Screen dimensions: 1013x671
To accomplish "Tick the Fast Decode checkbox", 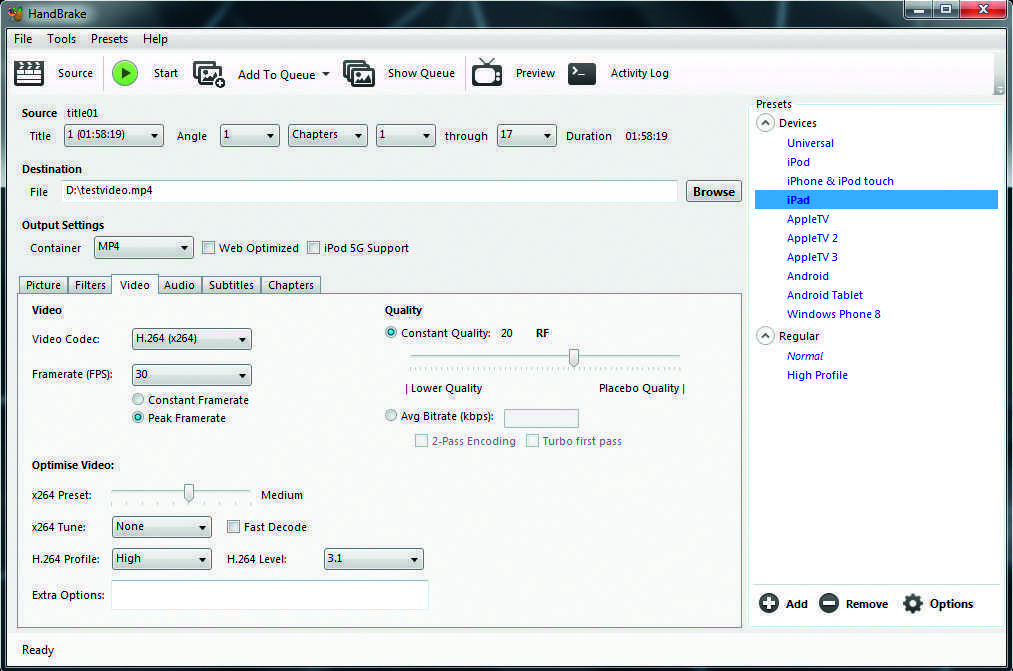I will pyautogui.click(x=234, y=527).
